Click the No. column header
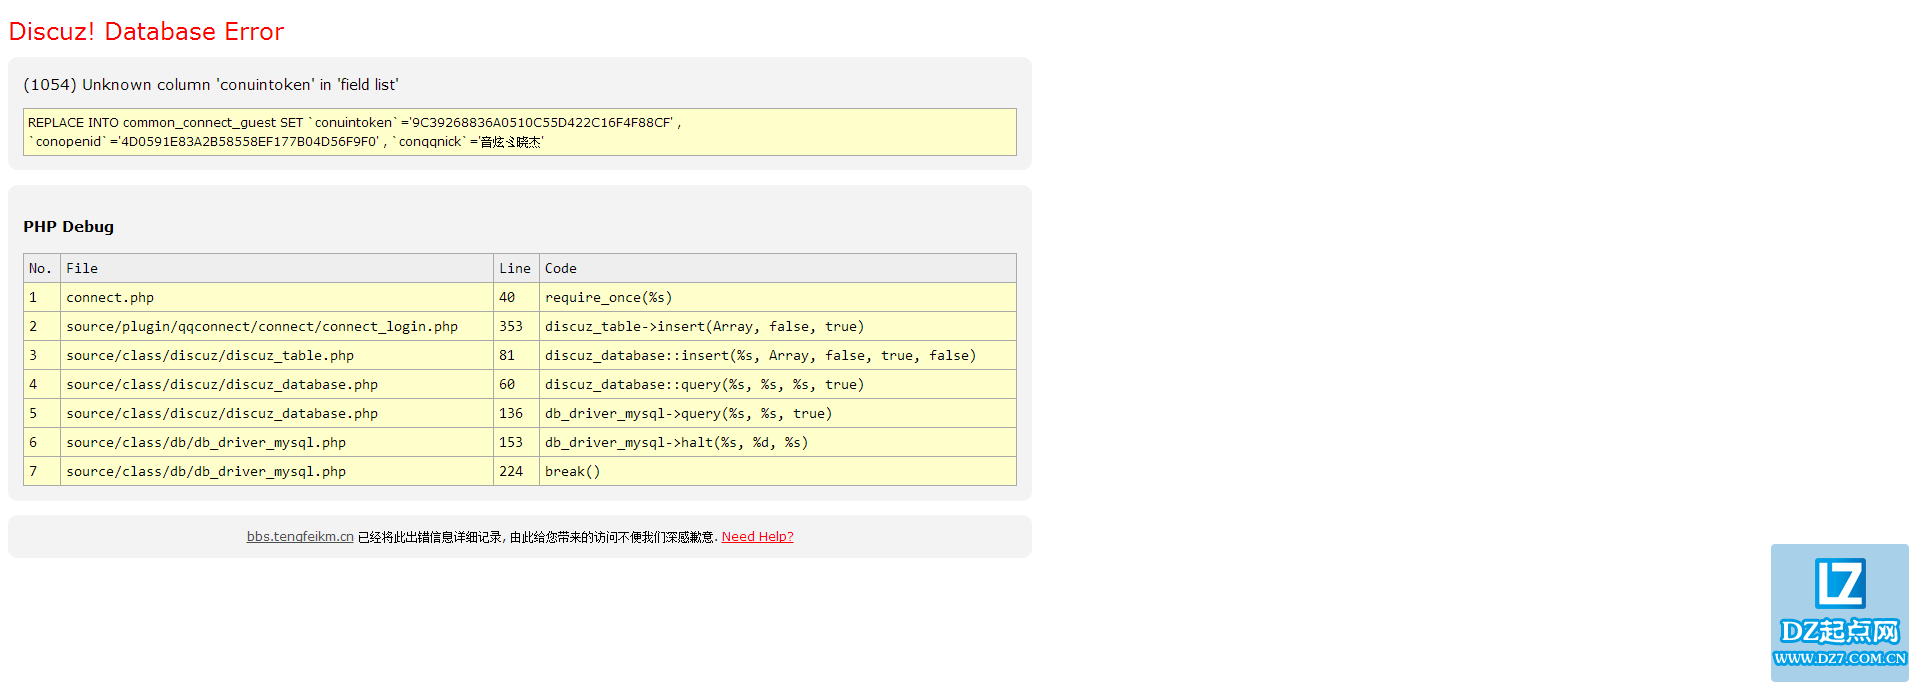 click(40, 268)
